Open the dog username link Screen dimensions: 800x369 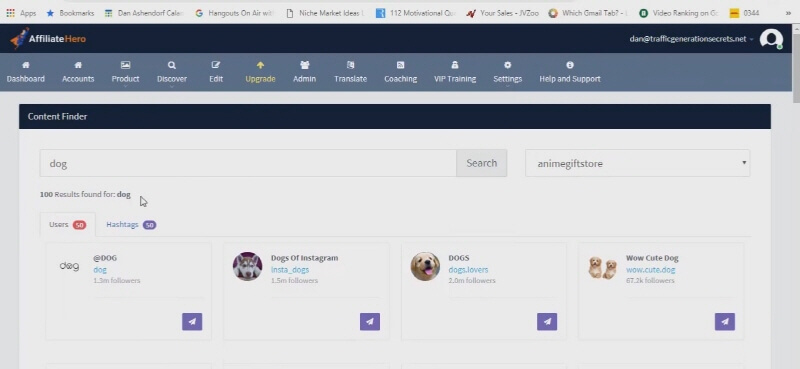click(99, 269)
